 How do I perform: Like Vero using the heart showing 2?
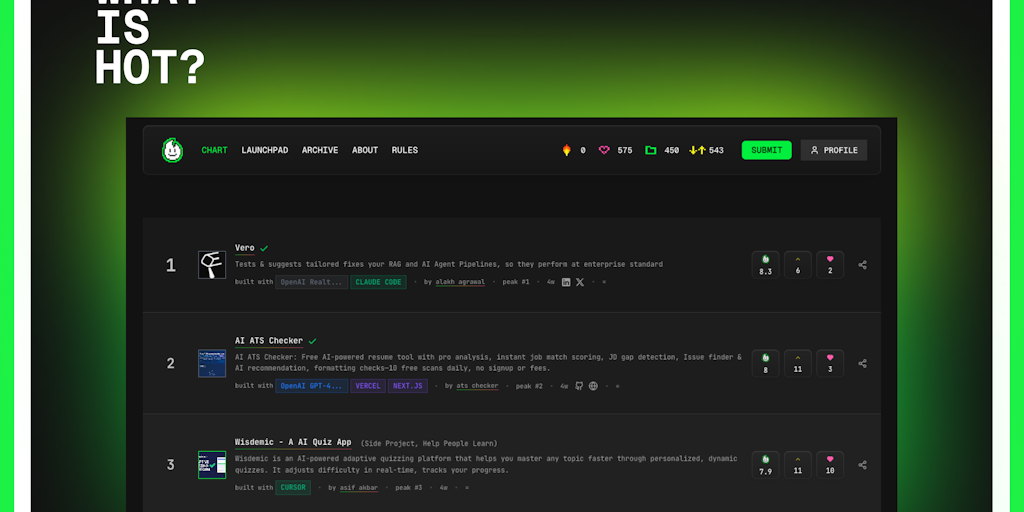click(x=830, y=265)
